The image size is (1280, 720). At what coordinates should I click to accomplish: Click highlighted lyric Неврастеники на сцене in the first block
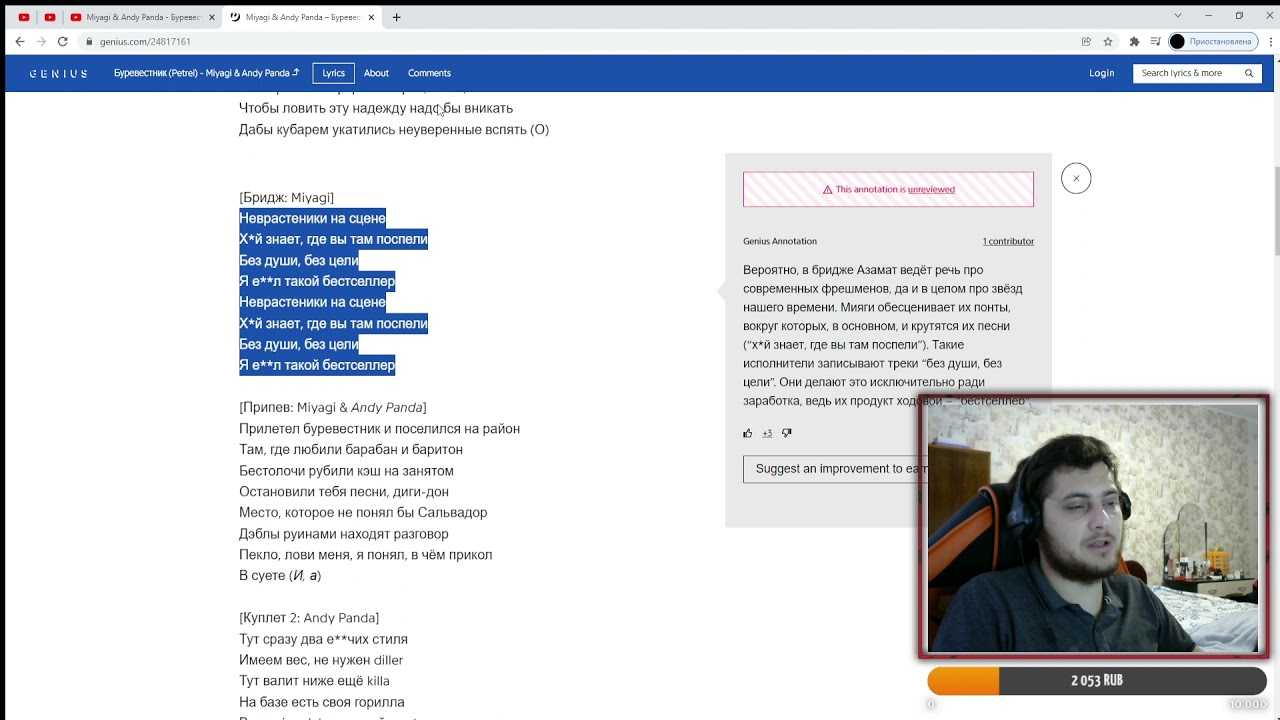(x=312, y=218)
